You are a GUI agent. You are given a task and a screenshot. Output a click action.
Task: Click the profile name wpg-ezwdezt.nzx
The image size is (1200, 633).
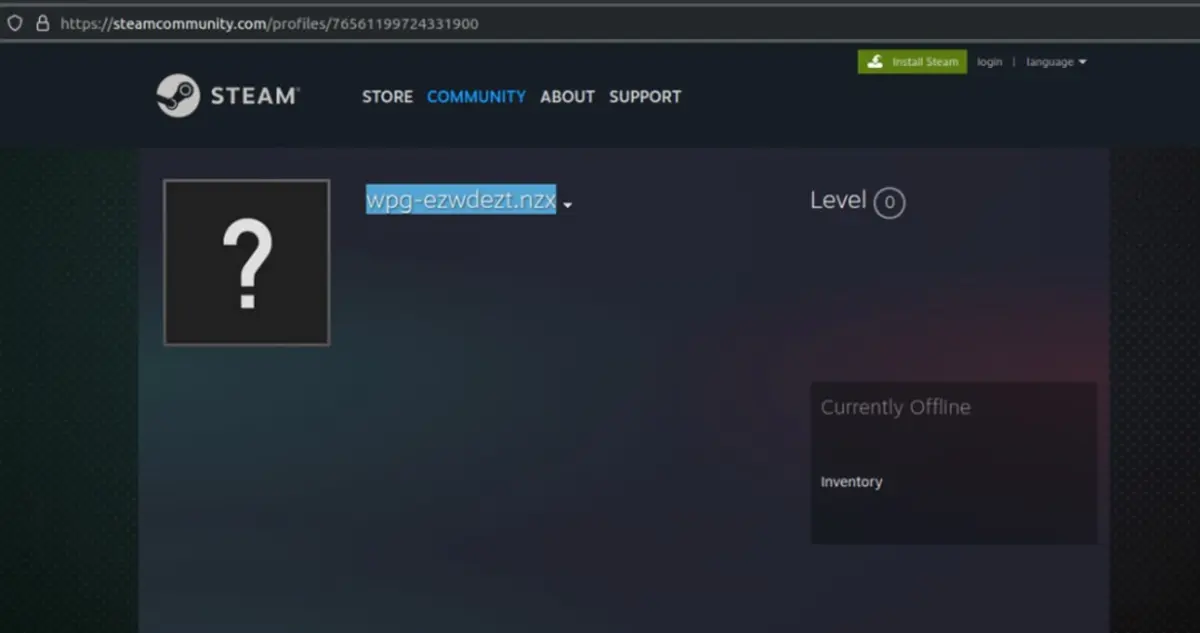coord(461,200)
